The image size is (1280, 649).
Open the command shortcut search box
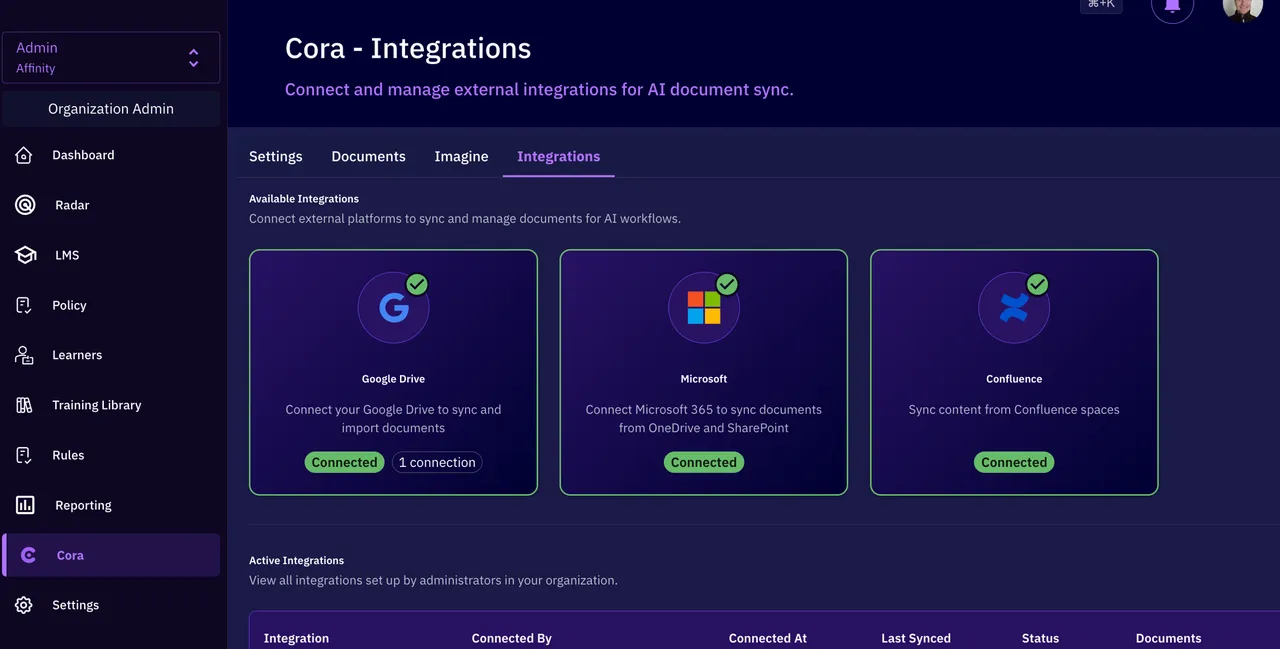[x=1101, y=5]
